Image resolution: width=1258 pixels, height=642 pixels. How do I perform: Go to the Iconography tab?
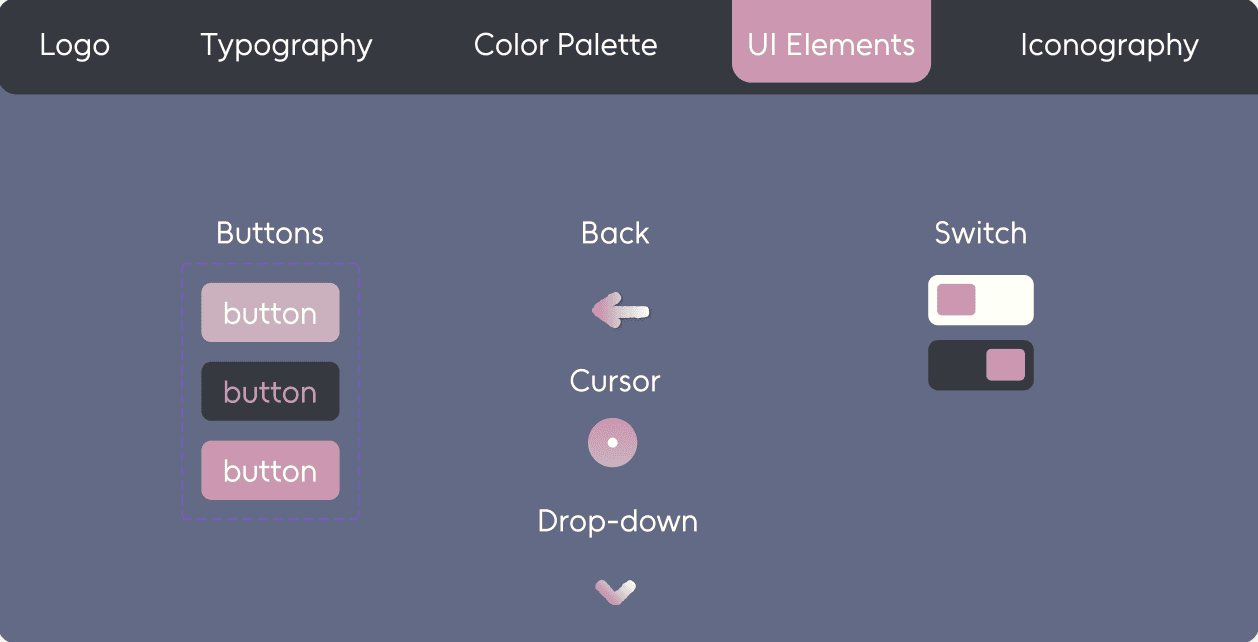(1109, 46)
